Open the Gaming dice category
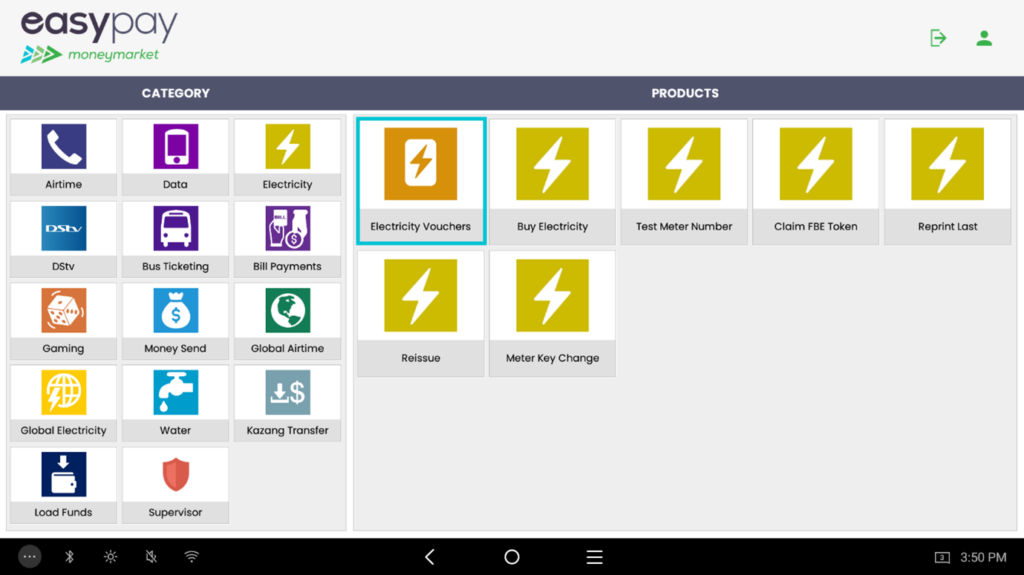Viewport: 1024px width, 575px height. (x=63, y=321)
